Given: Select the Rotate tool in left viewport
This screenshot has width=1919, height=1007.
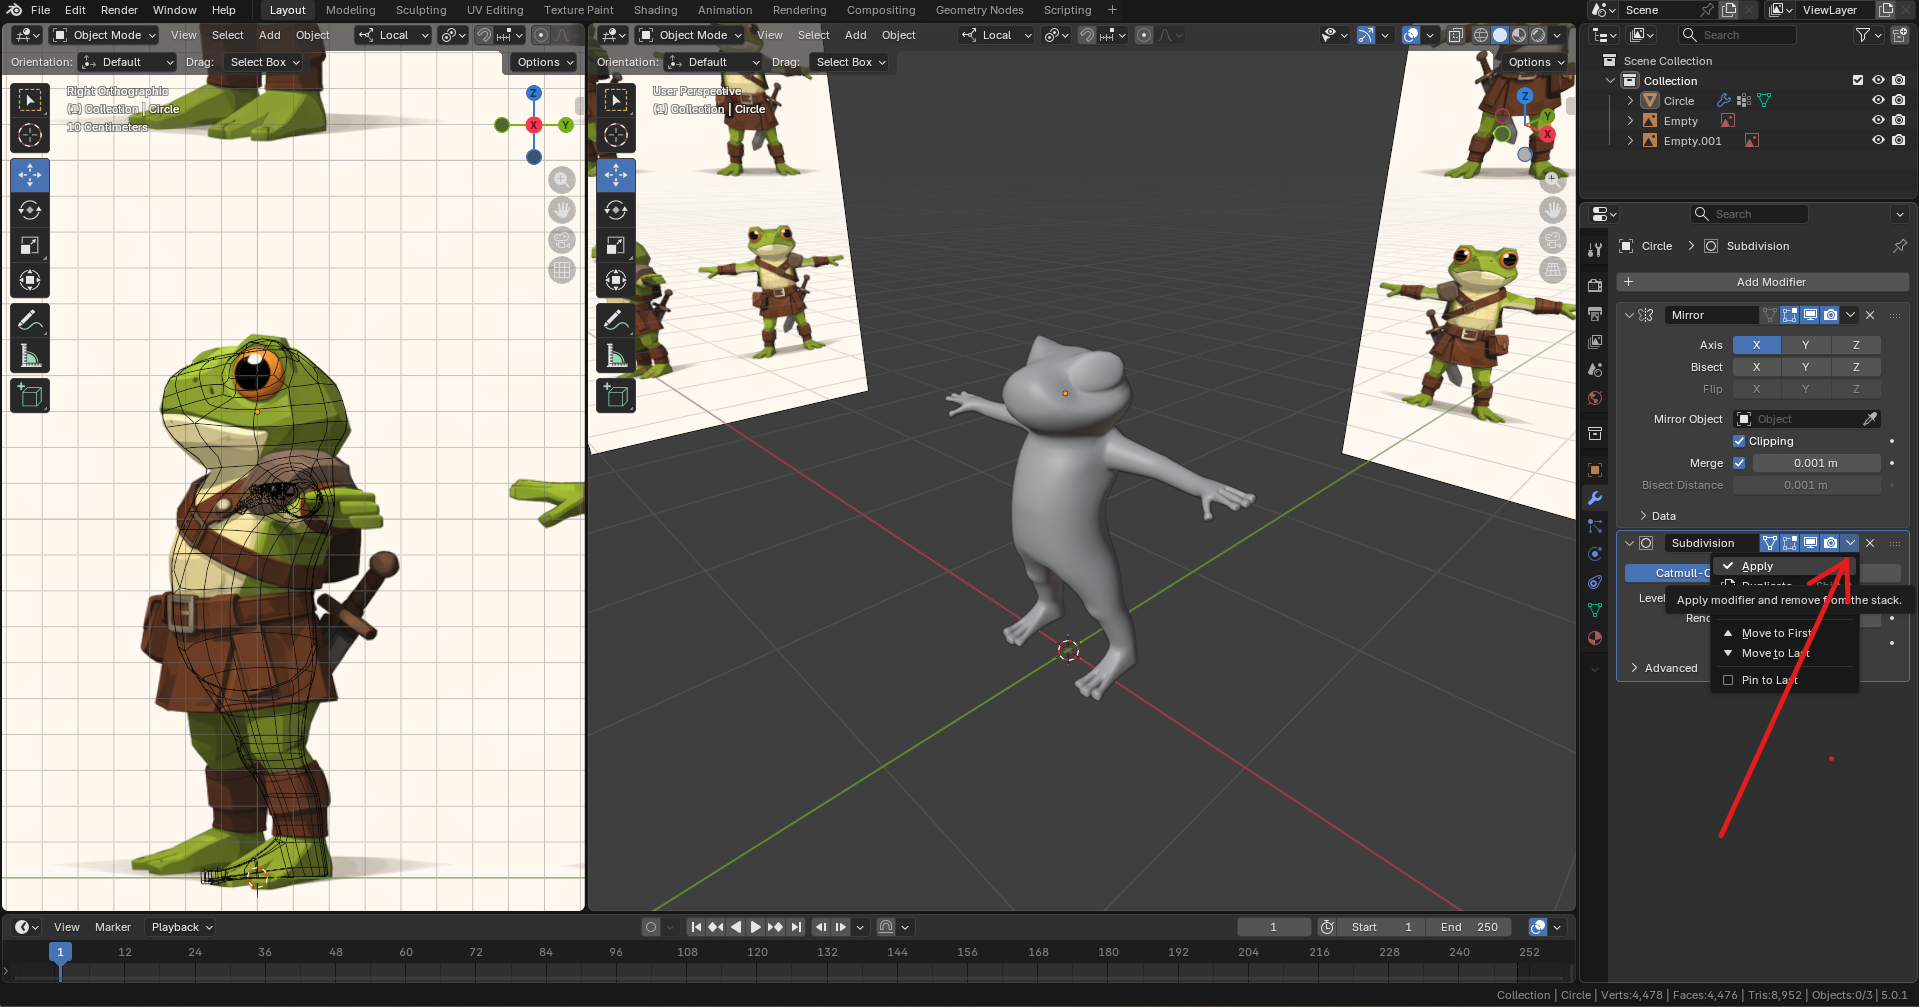Looking at the screenshot, I should pos(30,211).
